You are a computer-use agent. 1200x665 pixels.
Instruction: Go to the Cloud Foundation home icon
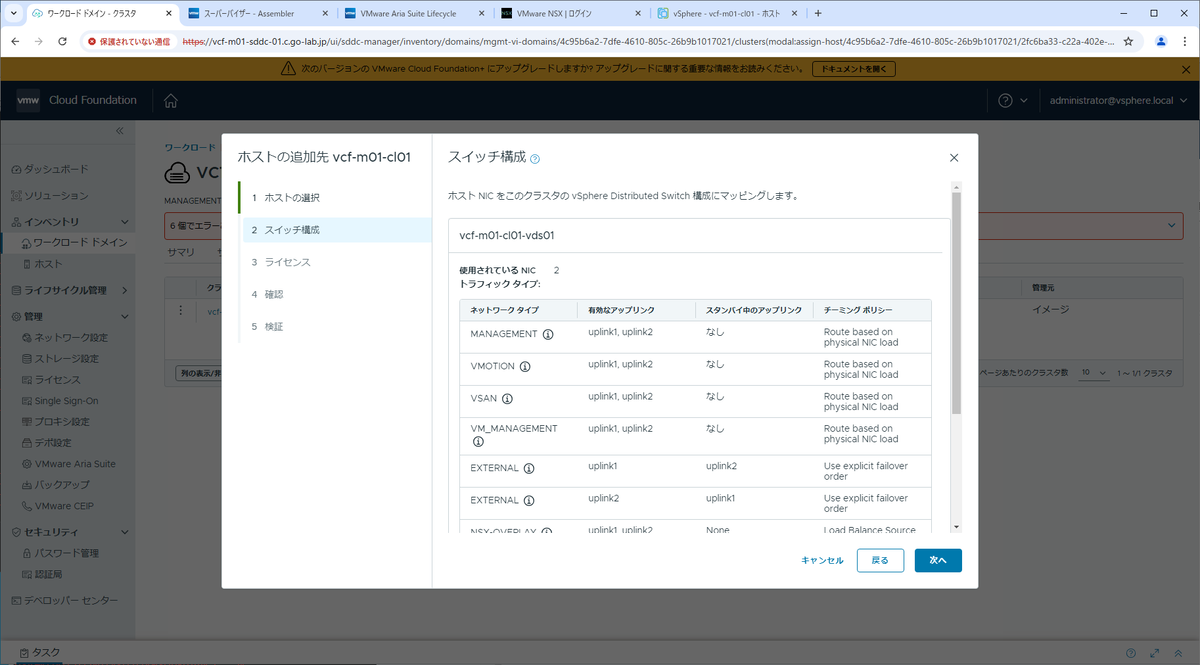click(x=171, y=100)
